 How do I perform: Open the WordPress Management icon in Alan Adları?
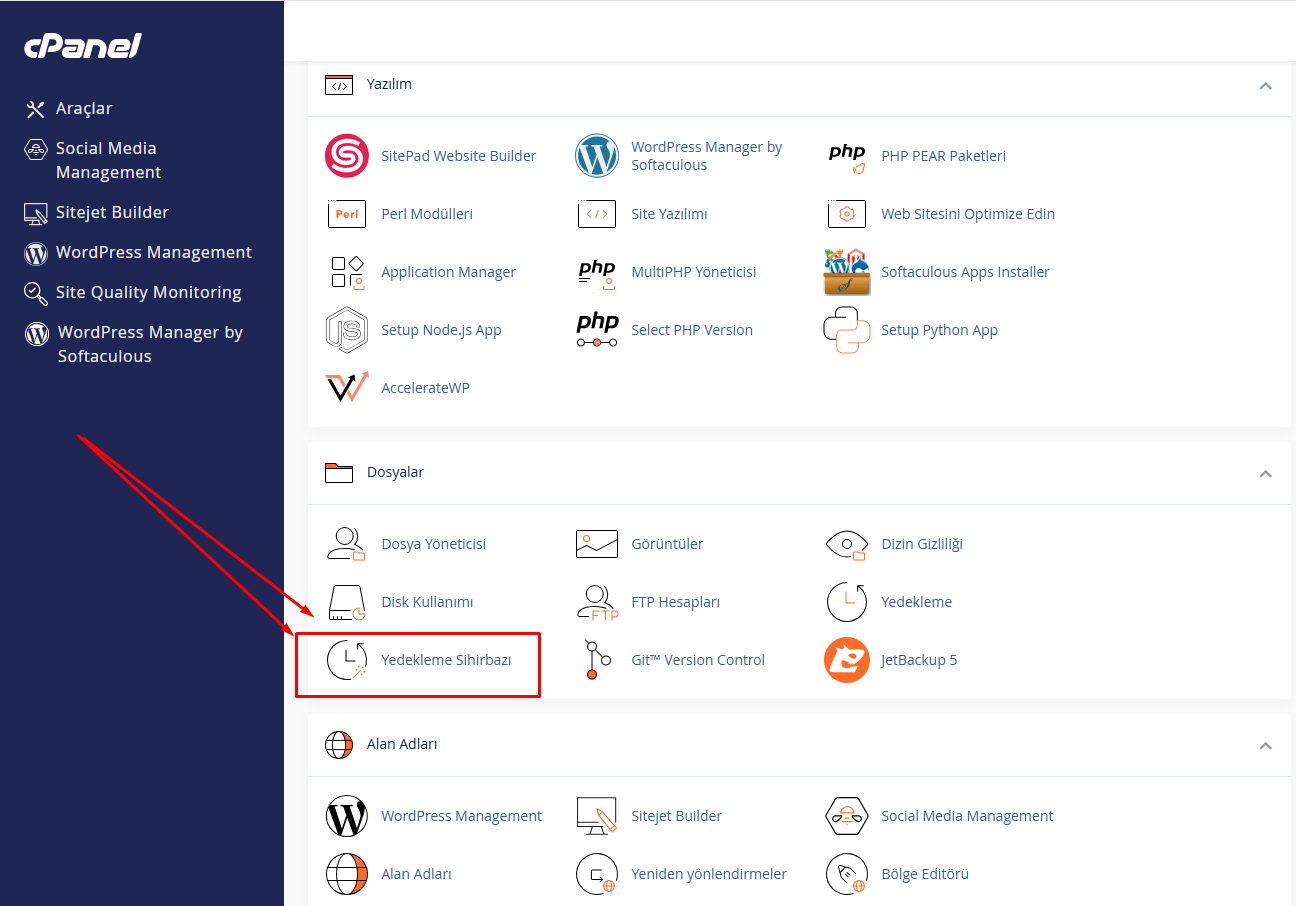point(347,816)
